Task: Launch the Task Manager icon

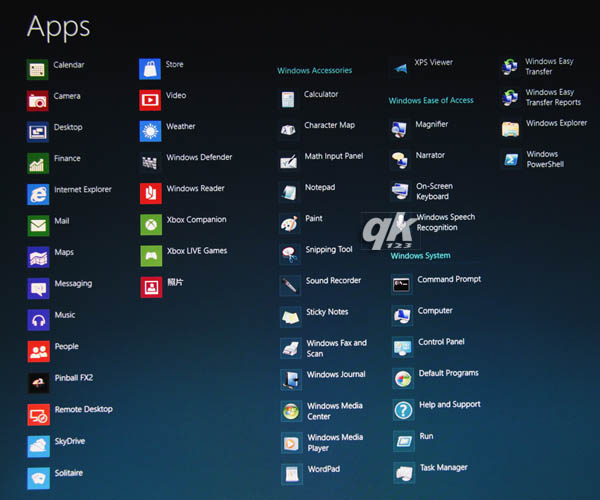Action: tap(404, 473)
